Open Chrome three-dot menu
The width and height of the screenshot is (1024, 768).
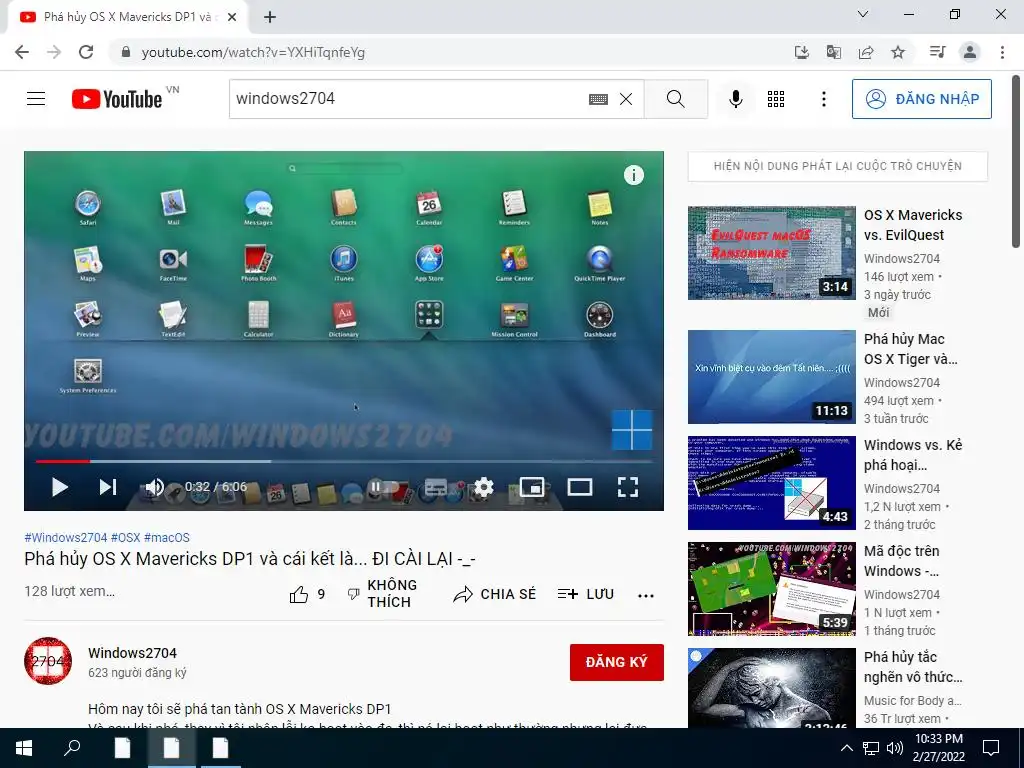tap(1002, 52)
